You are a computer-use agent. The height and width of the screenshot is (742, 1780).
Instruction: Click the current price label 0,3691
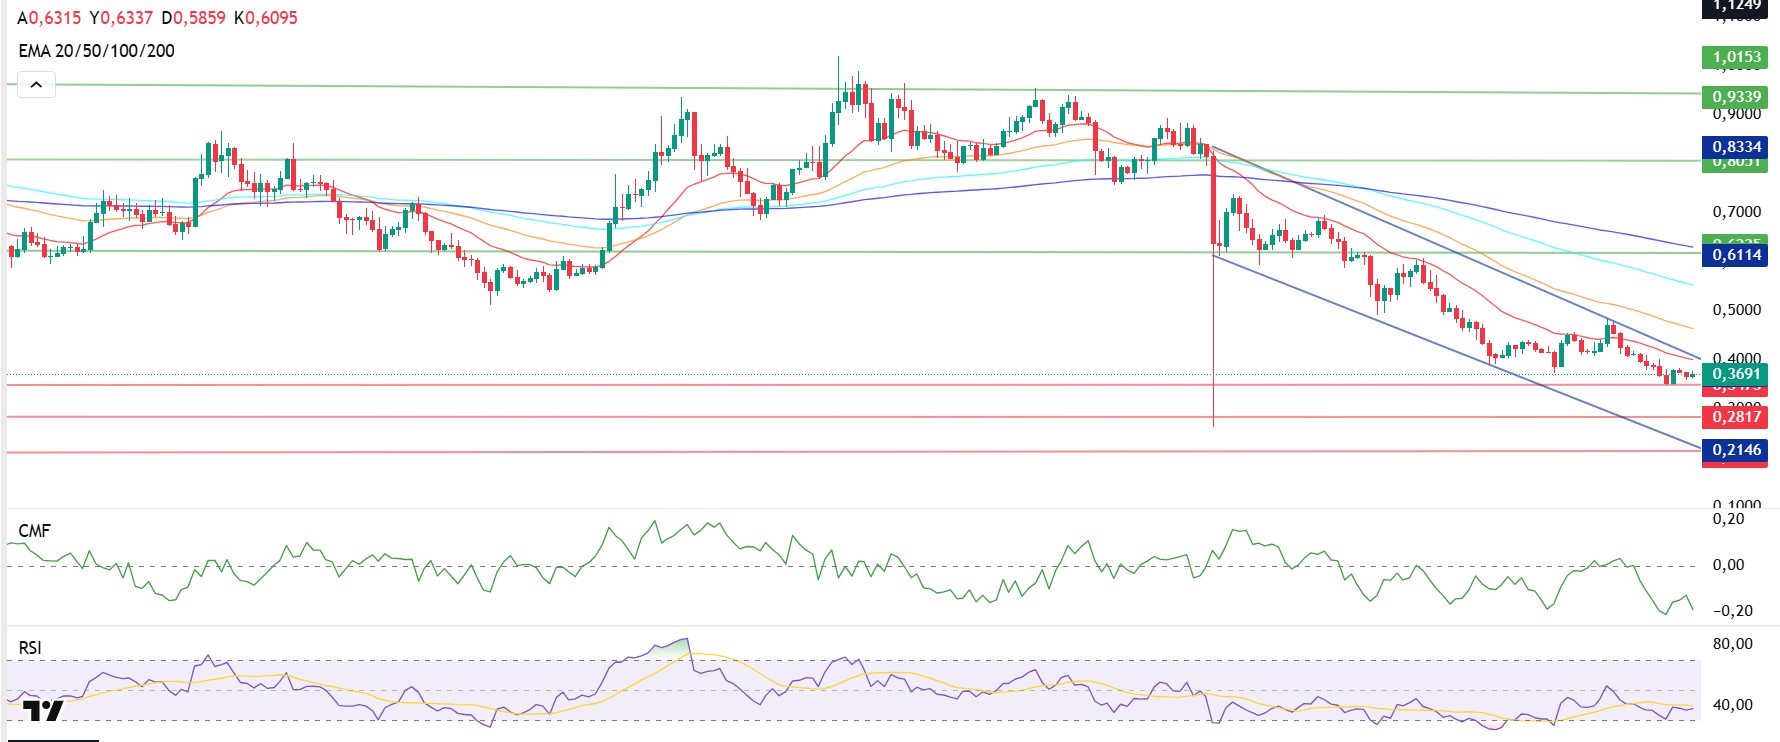(x=1736, y=374)
